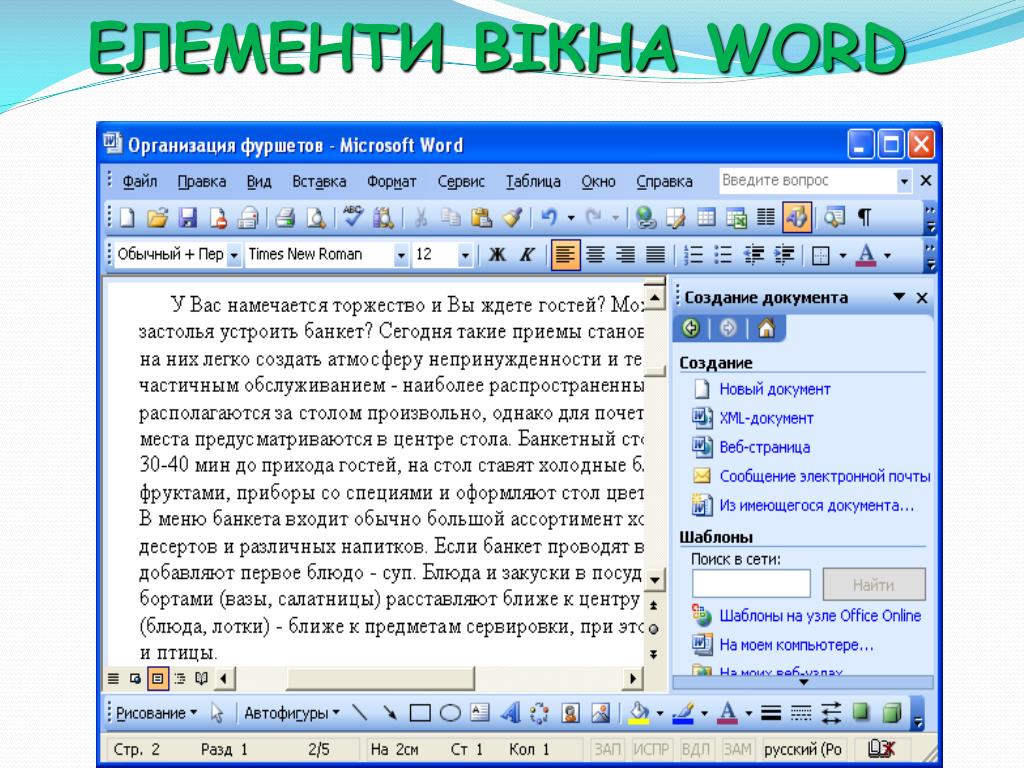Toggle Center alignment button
This screenshot has width=1024, height=768.
click(595, 255)
